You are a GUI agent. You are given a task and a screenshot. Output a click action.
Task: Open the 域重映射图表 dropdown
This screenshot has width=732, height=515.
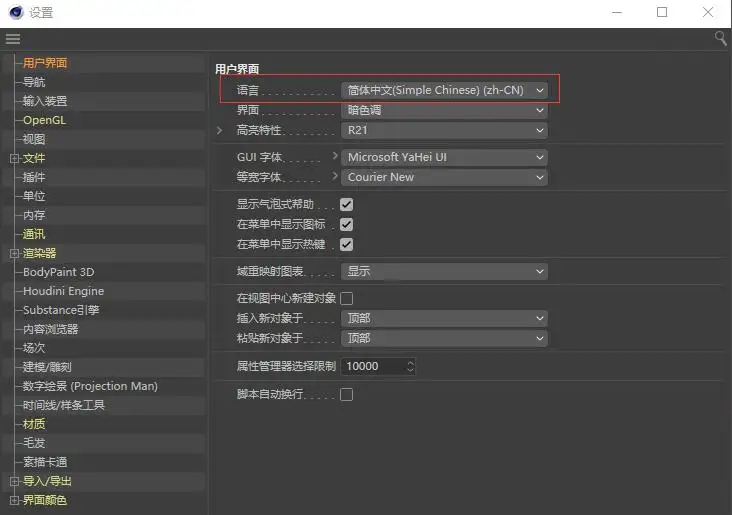(444, 271)
